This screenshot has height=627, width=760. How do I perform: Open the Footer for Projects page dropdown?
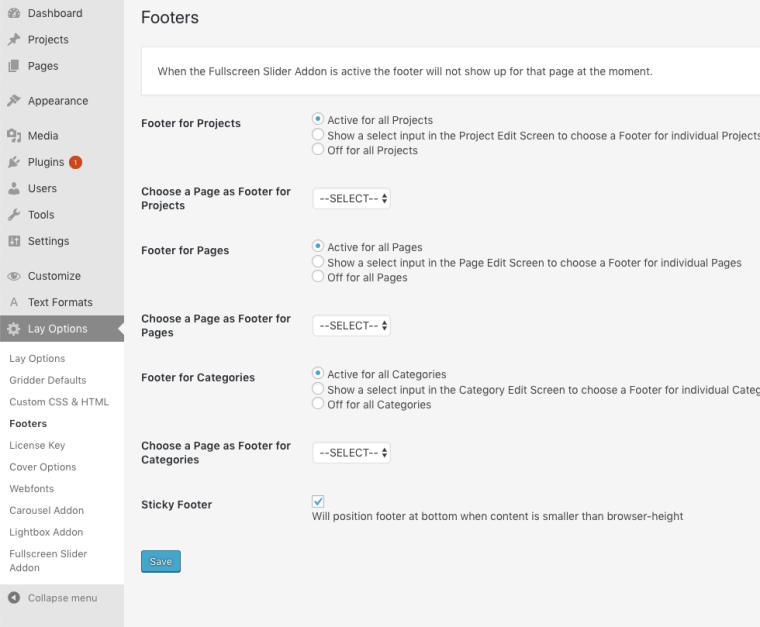(x=351, y=199)
